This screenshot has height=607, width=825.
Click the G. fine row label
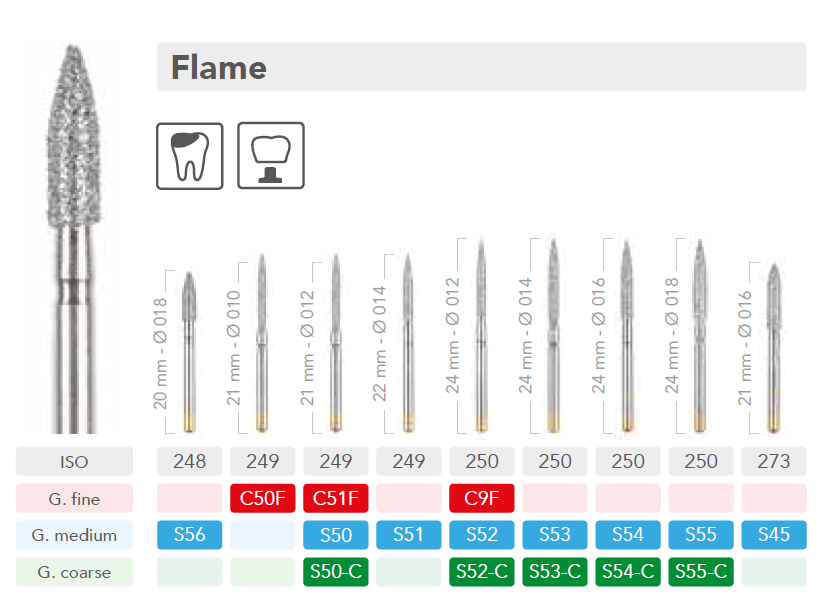(x=74, y=498)
